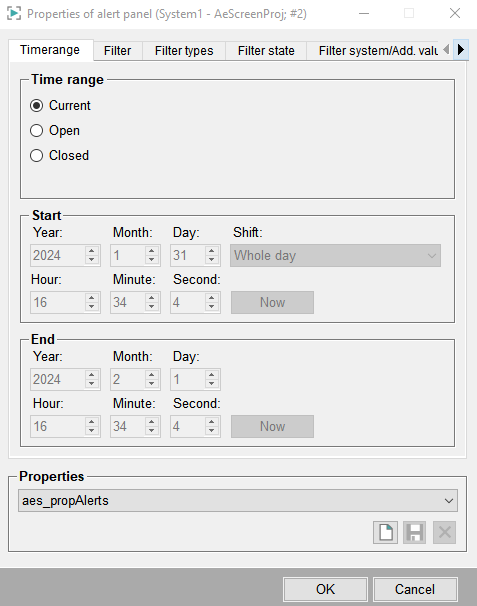Switch to the Filter types tab
This screenshot has height=606, width=477.
tap(184, 51)
